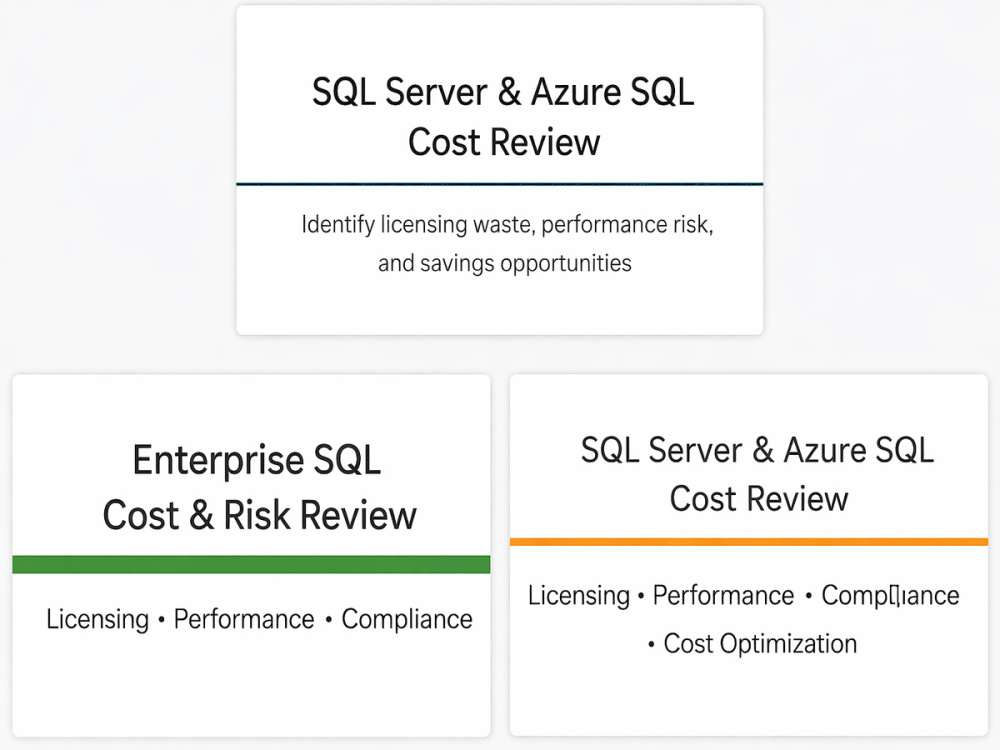
Task: Click "Cost Review" heading line in top card
Action: 504,142
